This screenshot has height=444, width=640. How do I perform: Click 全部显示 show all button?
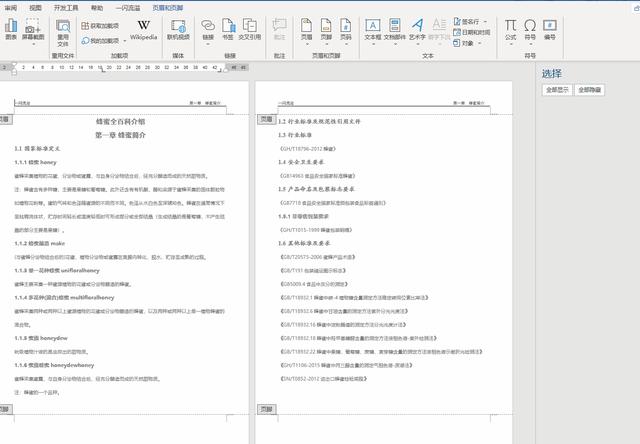pyautogui.click(x=558, y=90)
